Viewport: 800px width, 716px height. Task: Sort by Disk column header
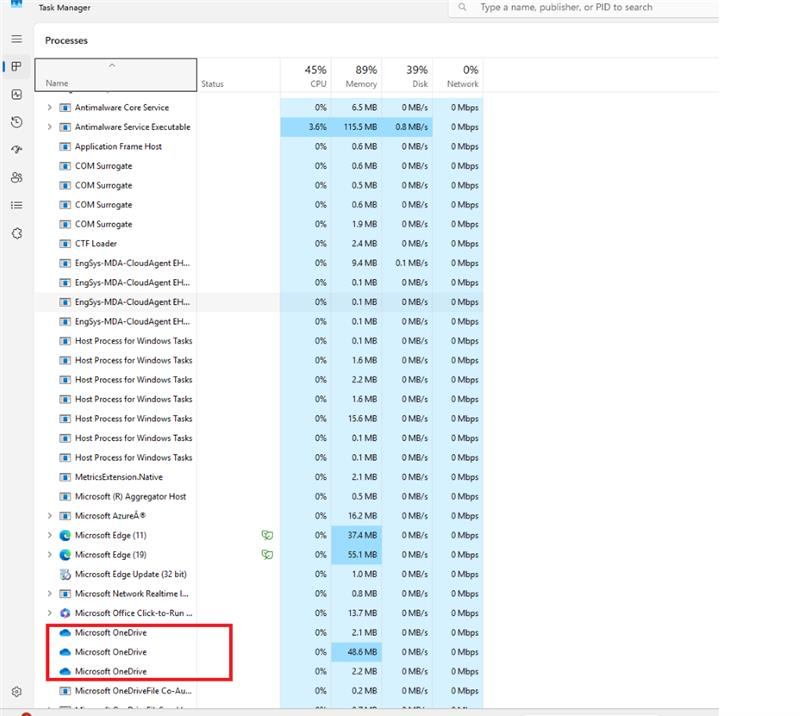(x=407, y=75)
